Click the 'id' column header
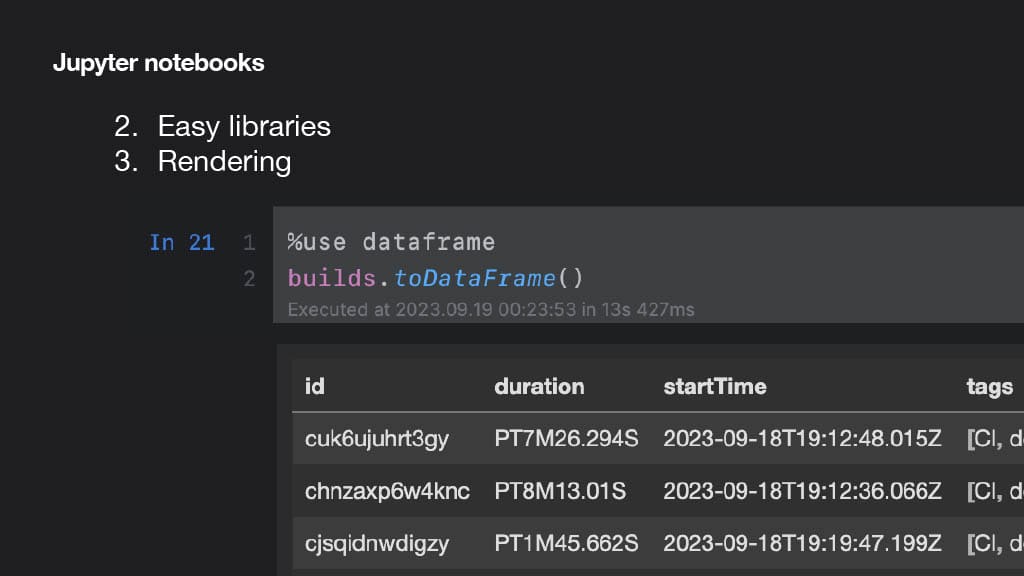Viewport: 1024px width, 576px height. (x=315, y=387)
